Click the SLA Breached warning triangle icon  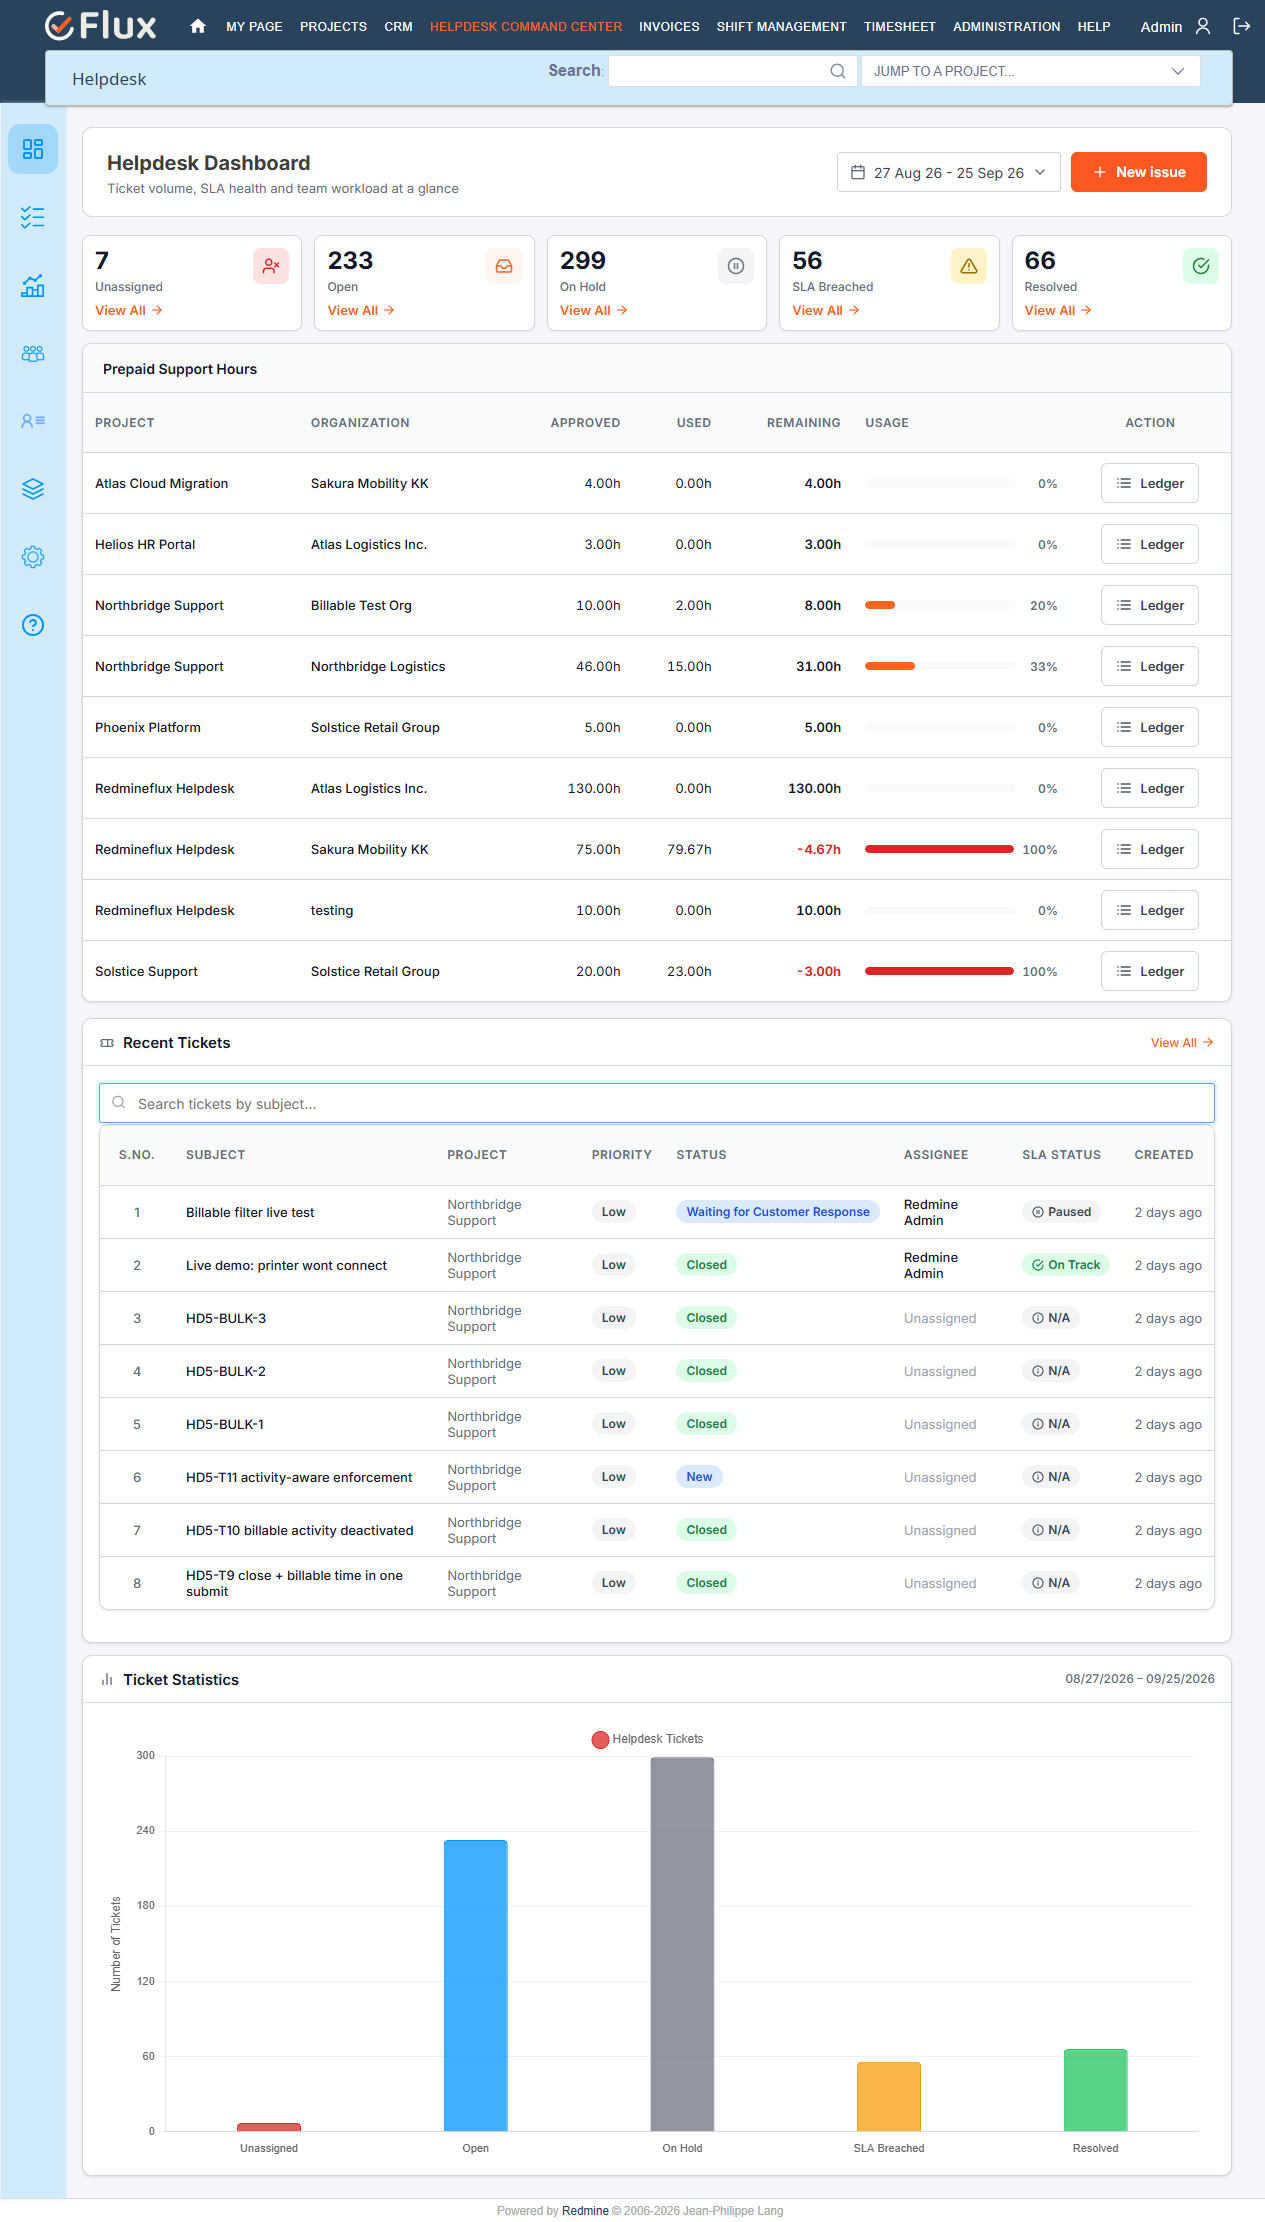tap(969, 266)
